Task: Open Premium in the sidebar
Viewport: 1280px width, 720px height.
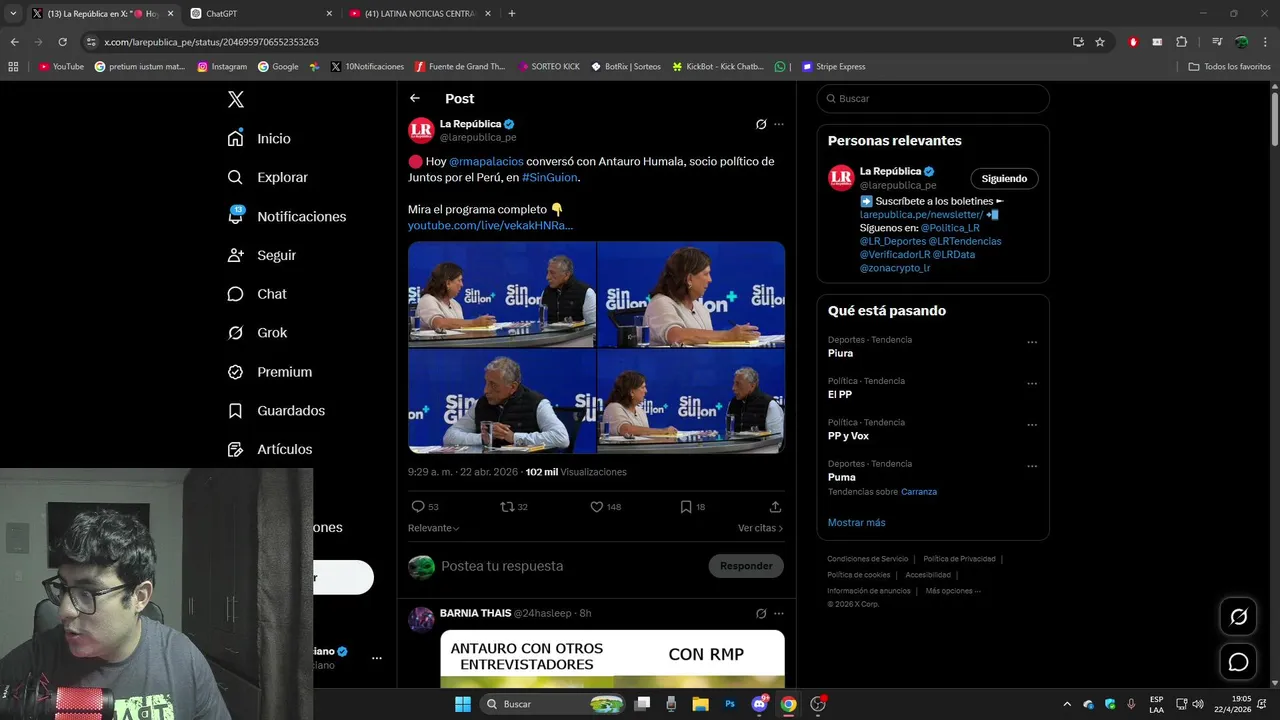Action: pos(269,372)
